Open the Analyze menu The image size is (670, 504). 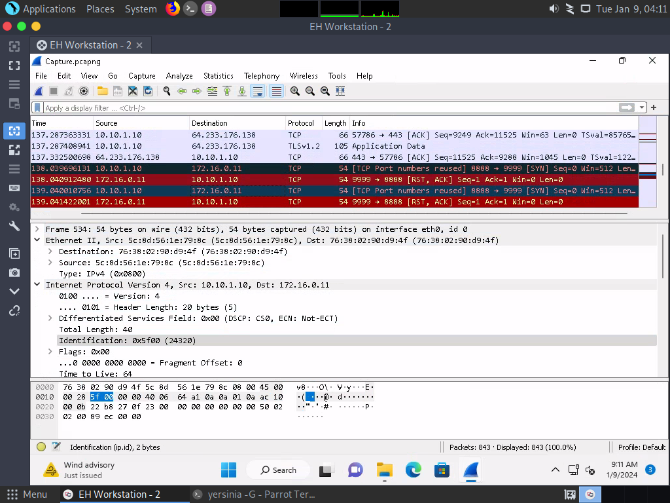point(179,76)
